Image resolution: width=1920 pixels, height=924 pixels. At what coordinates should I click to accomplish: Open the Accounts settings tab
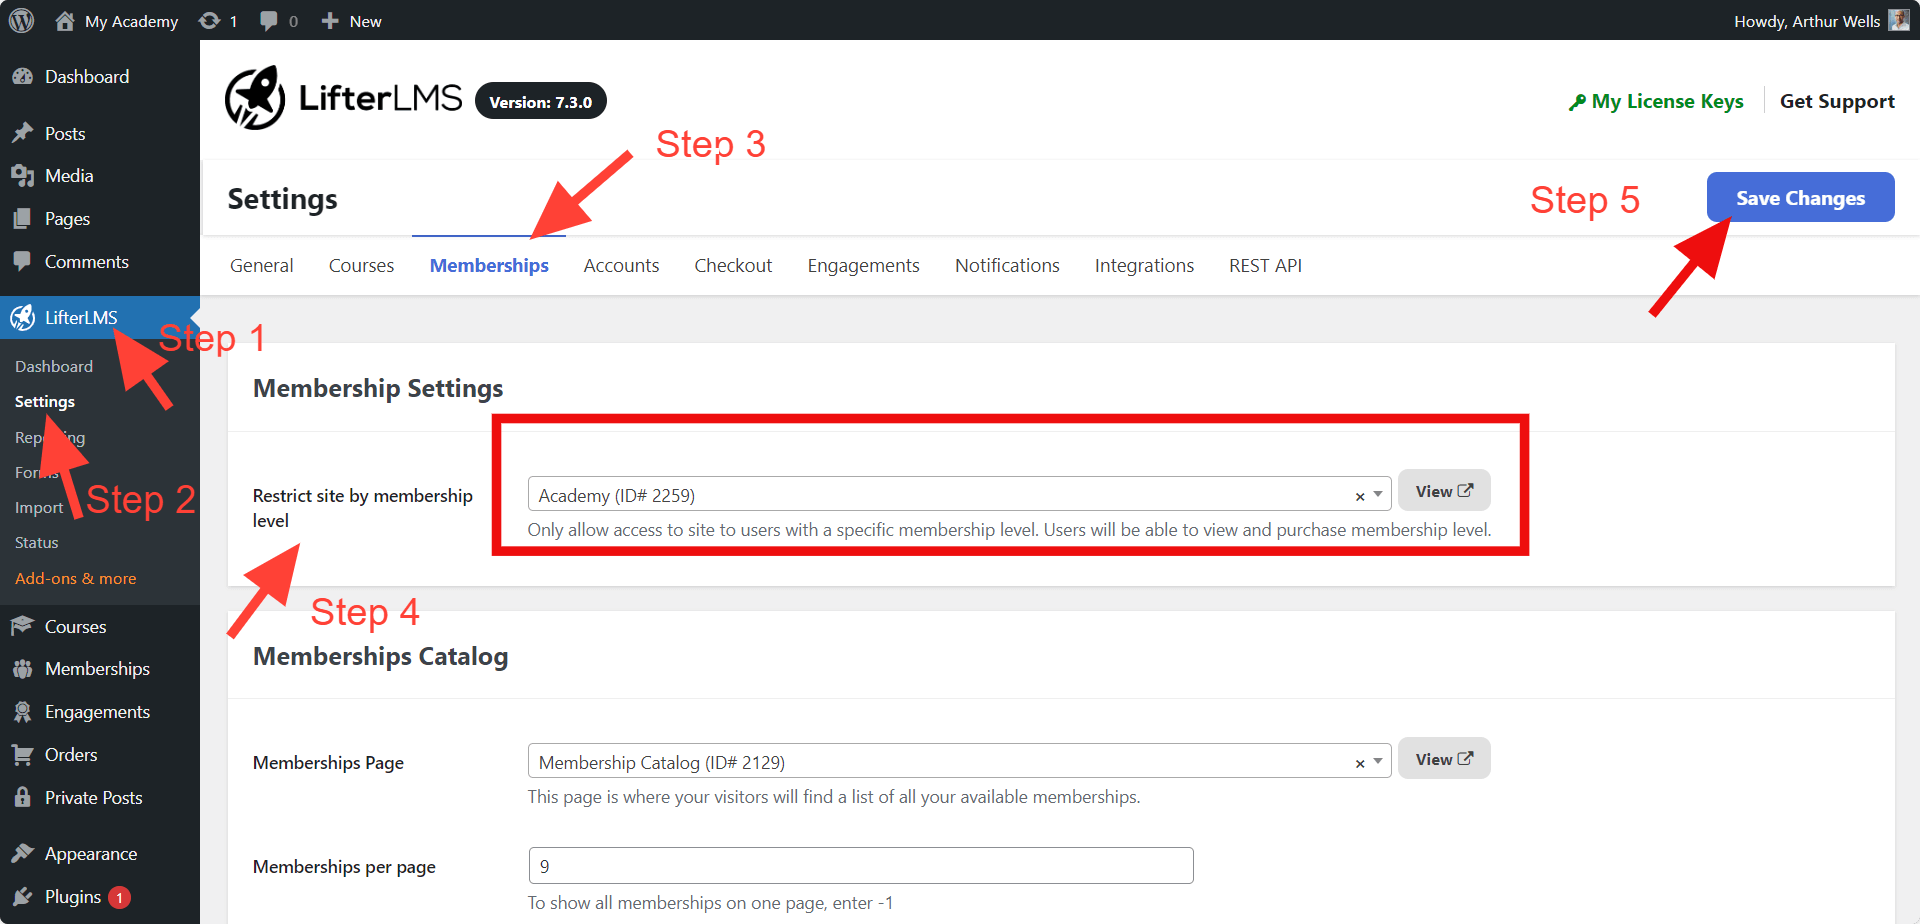coord(621,266)
